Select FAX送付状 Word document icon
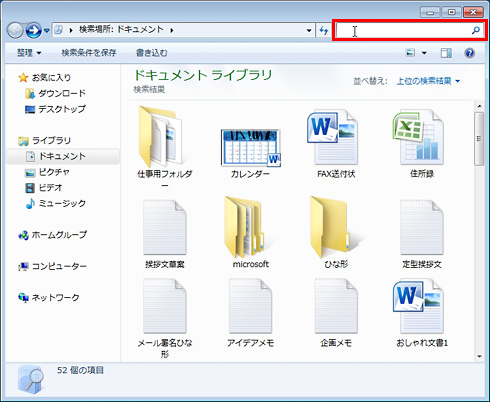This screenshot has height=402, width=490. point(332,137)
